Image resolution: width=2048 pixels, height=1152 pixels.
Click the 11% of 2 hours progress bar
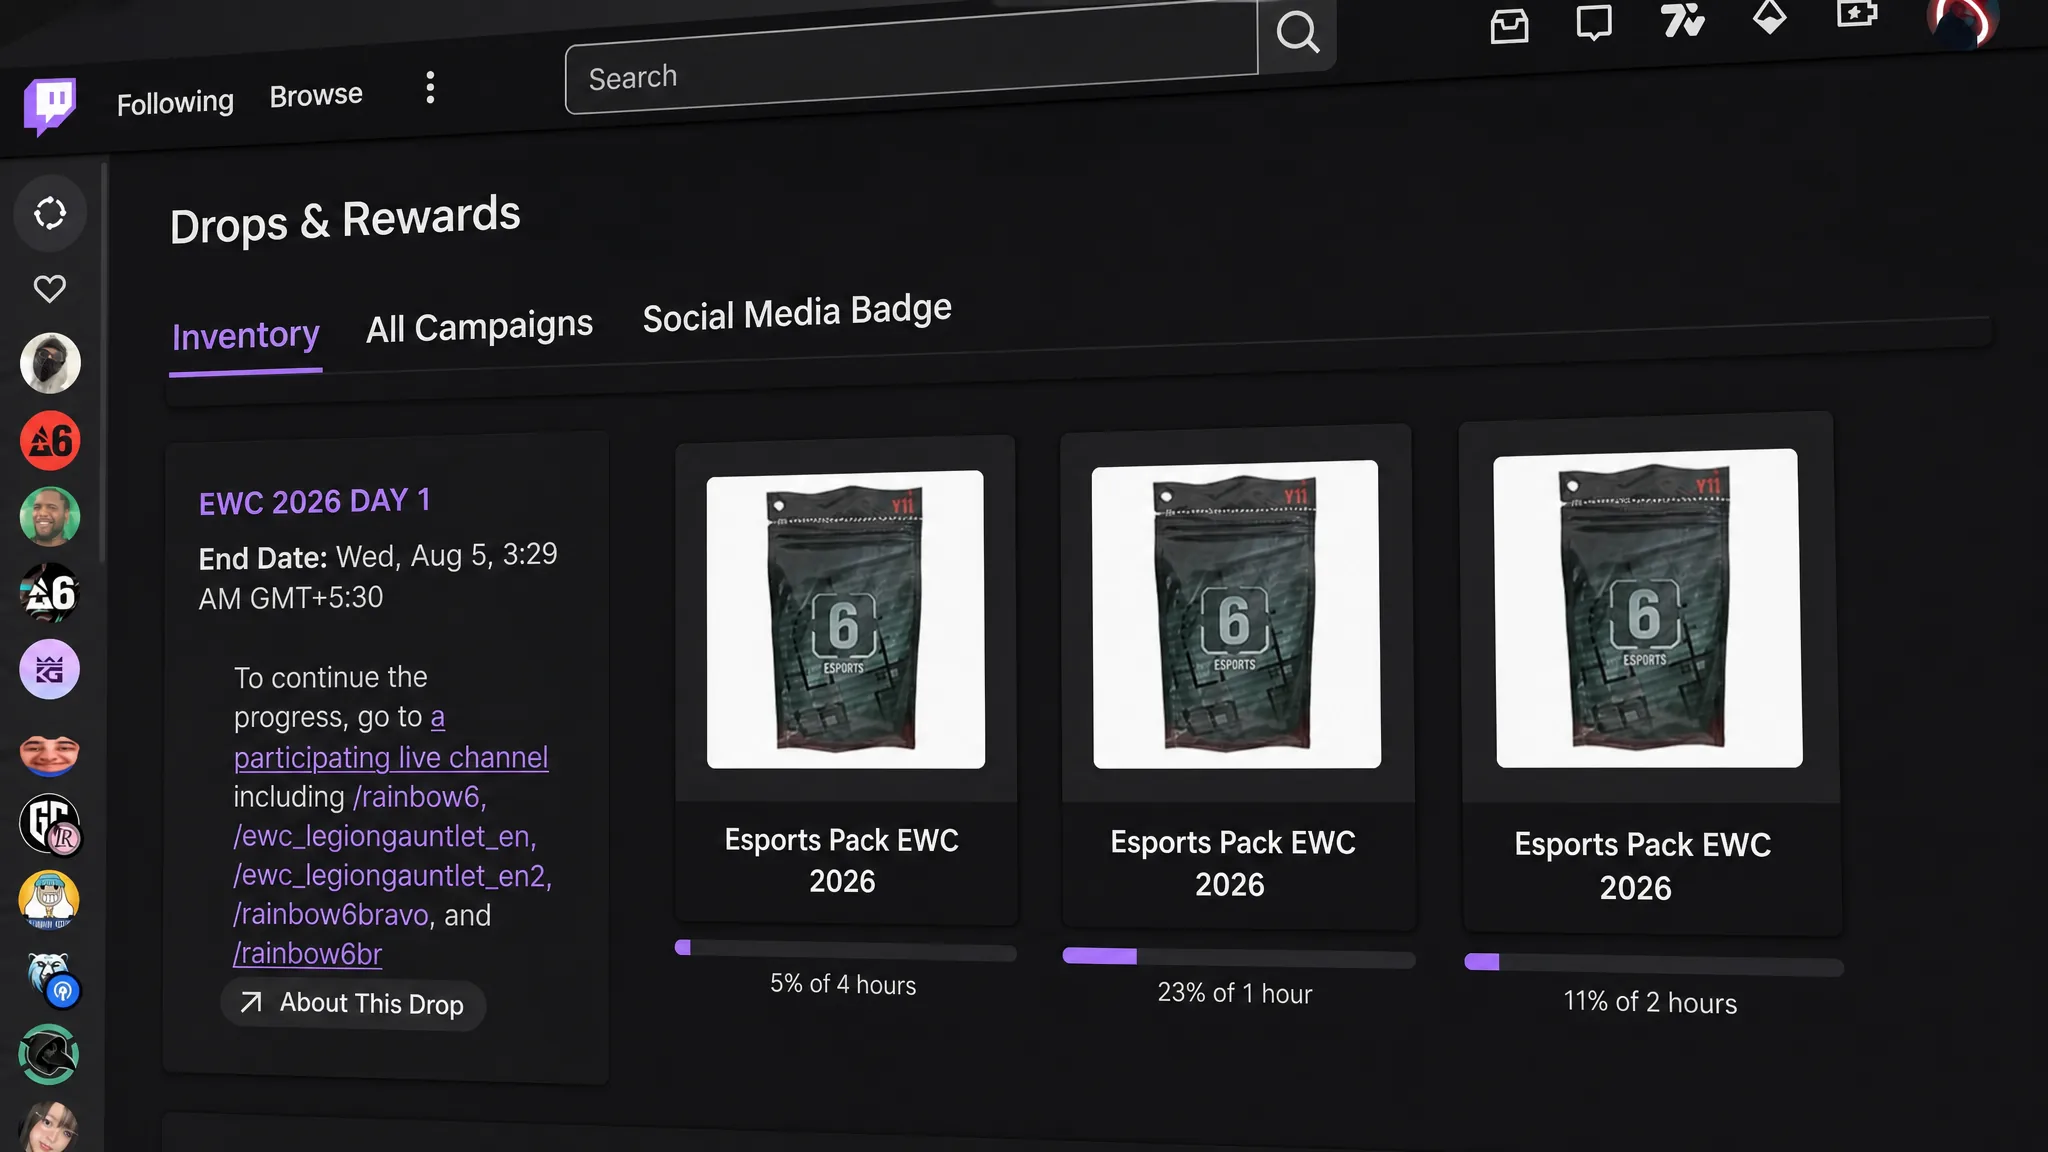point(1654,964)
